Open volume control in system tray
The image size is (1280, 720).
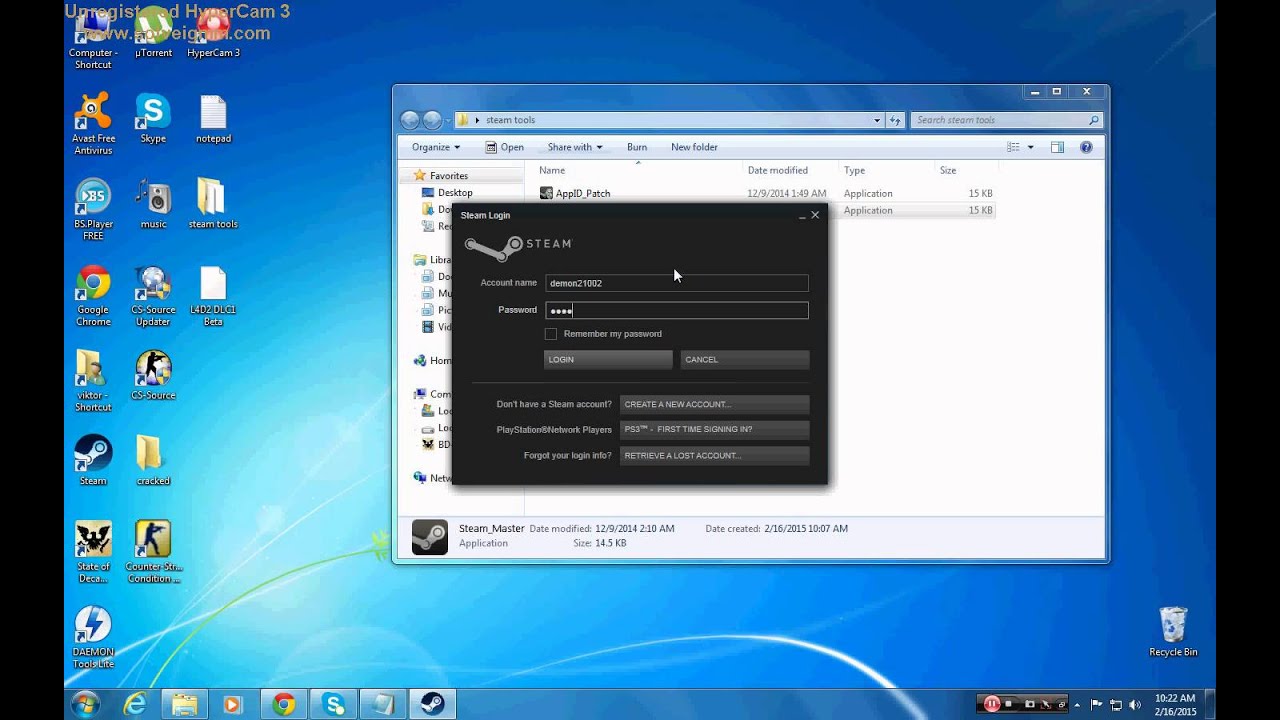1137,705
